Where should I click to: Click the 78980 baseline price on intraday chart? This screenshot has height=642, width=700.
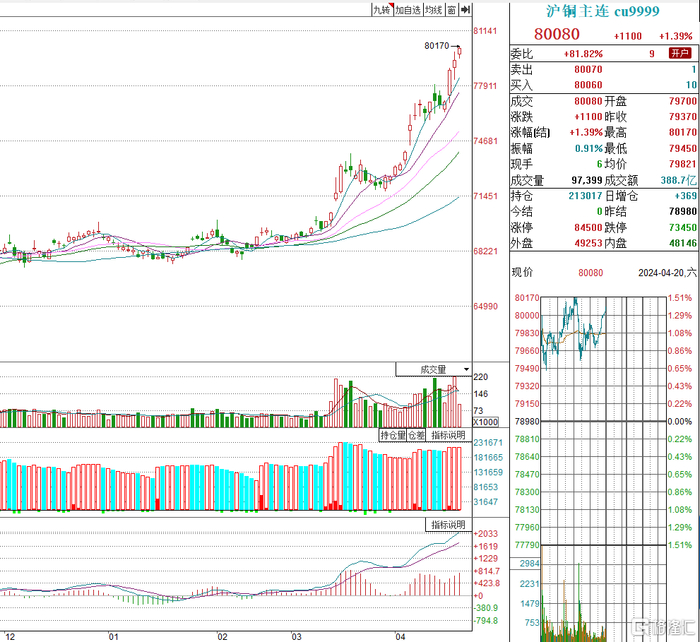(527, 421)
